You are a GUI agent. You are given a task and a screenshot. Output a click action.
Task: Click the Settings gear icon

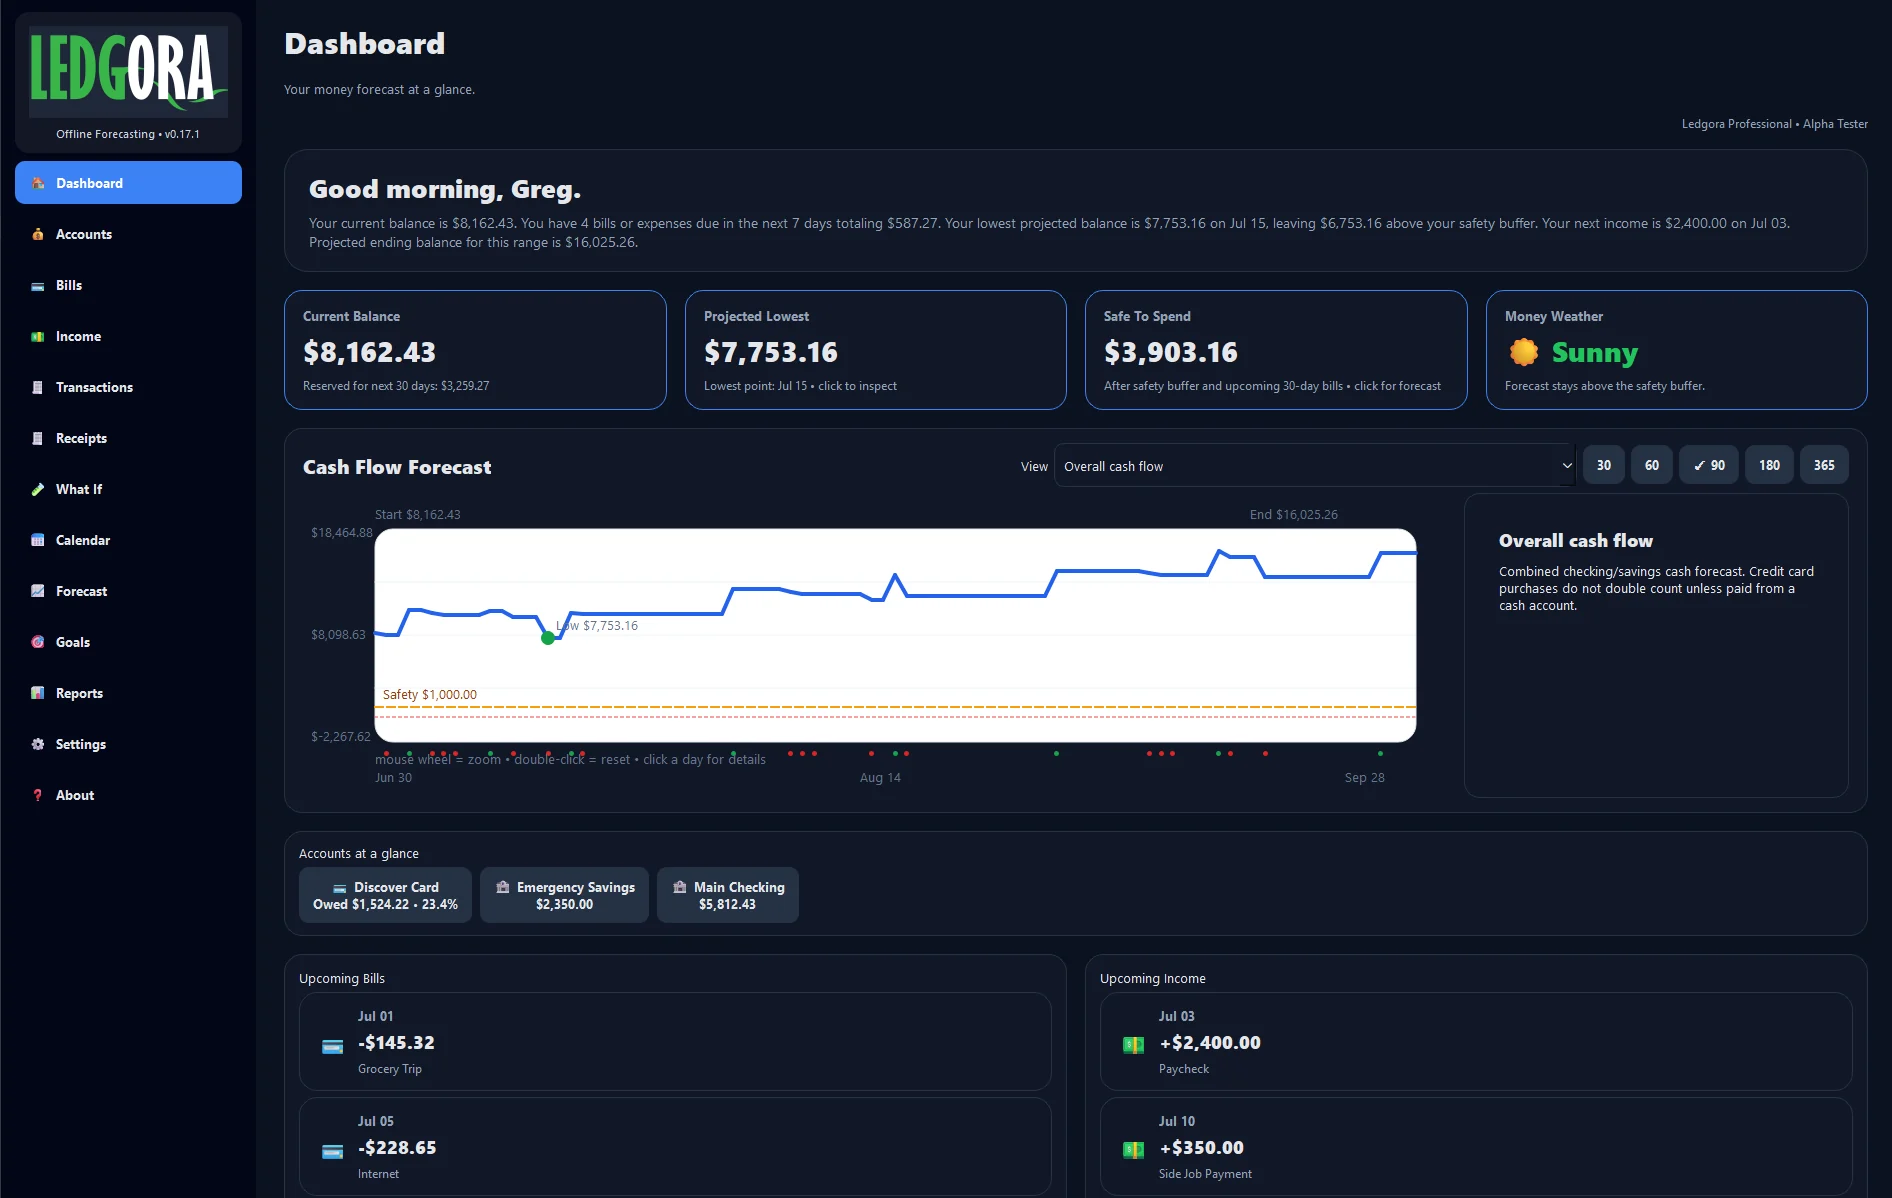point(38,745)
